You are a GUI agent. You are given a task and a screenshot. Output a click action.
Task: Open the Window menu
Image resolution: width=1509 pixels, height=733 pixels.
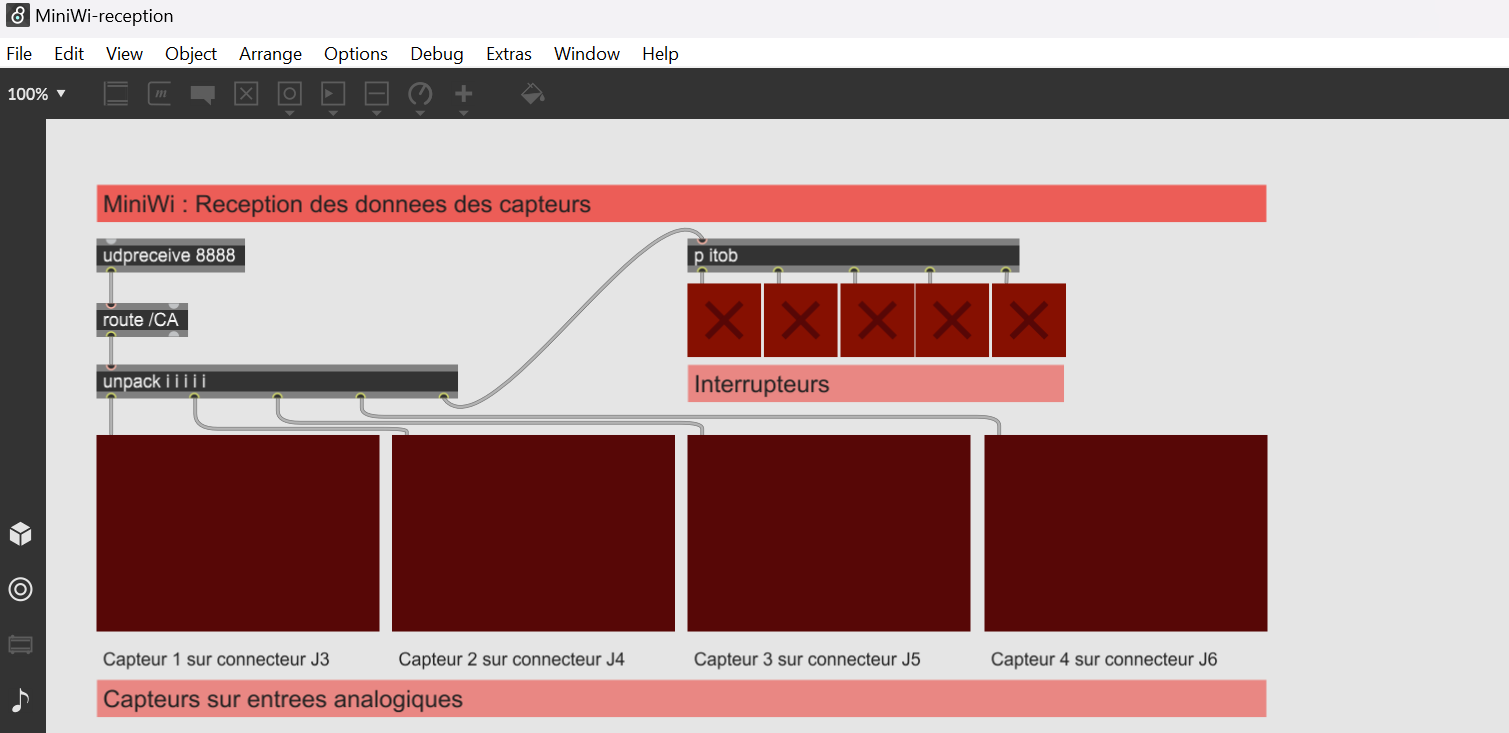[x=587, y=54]
